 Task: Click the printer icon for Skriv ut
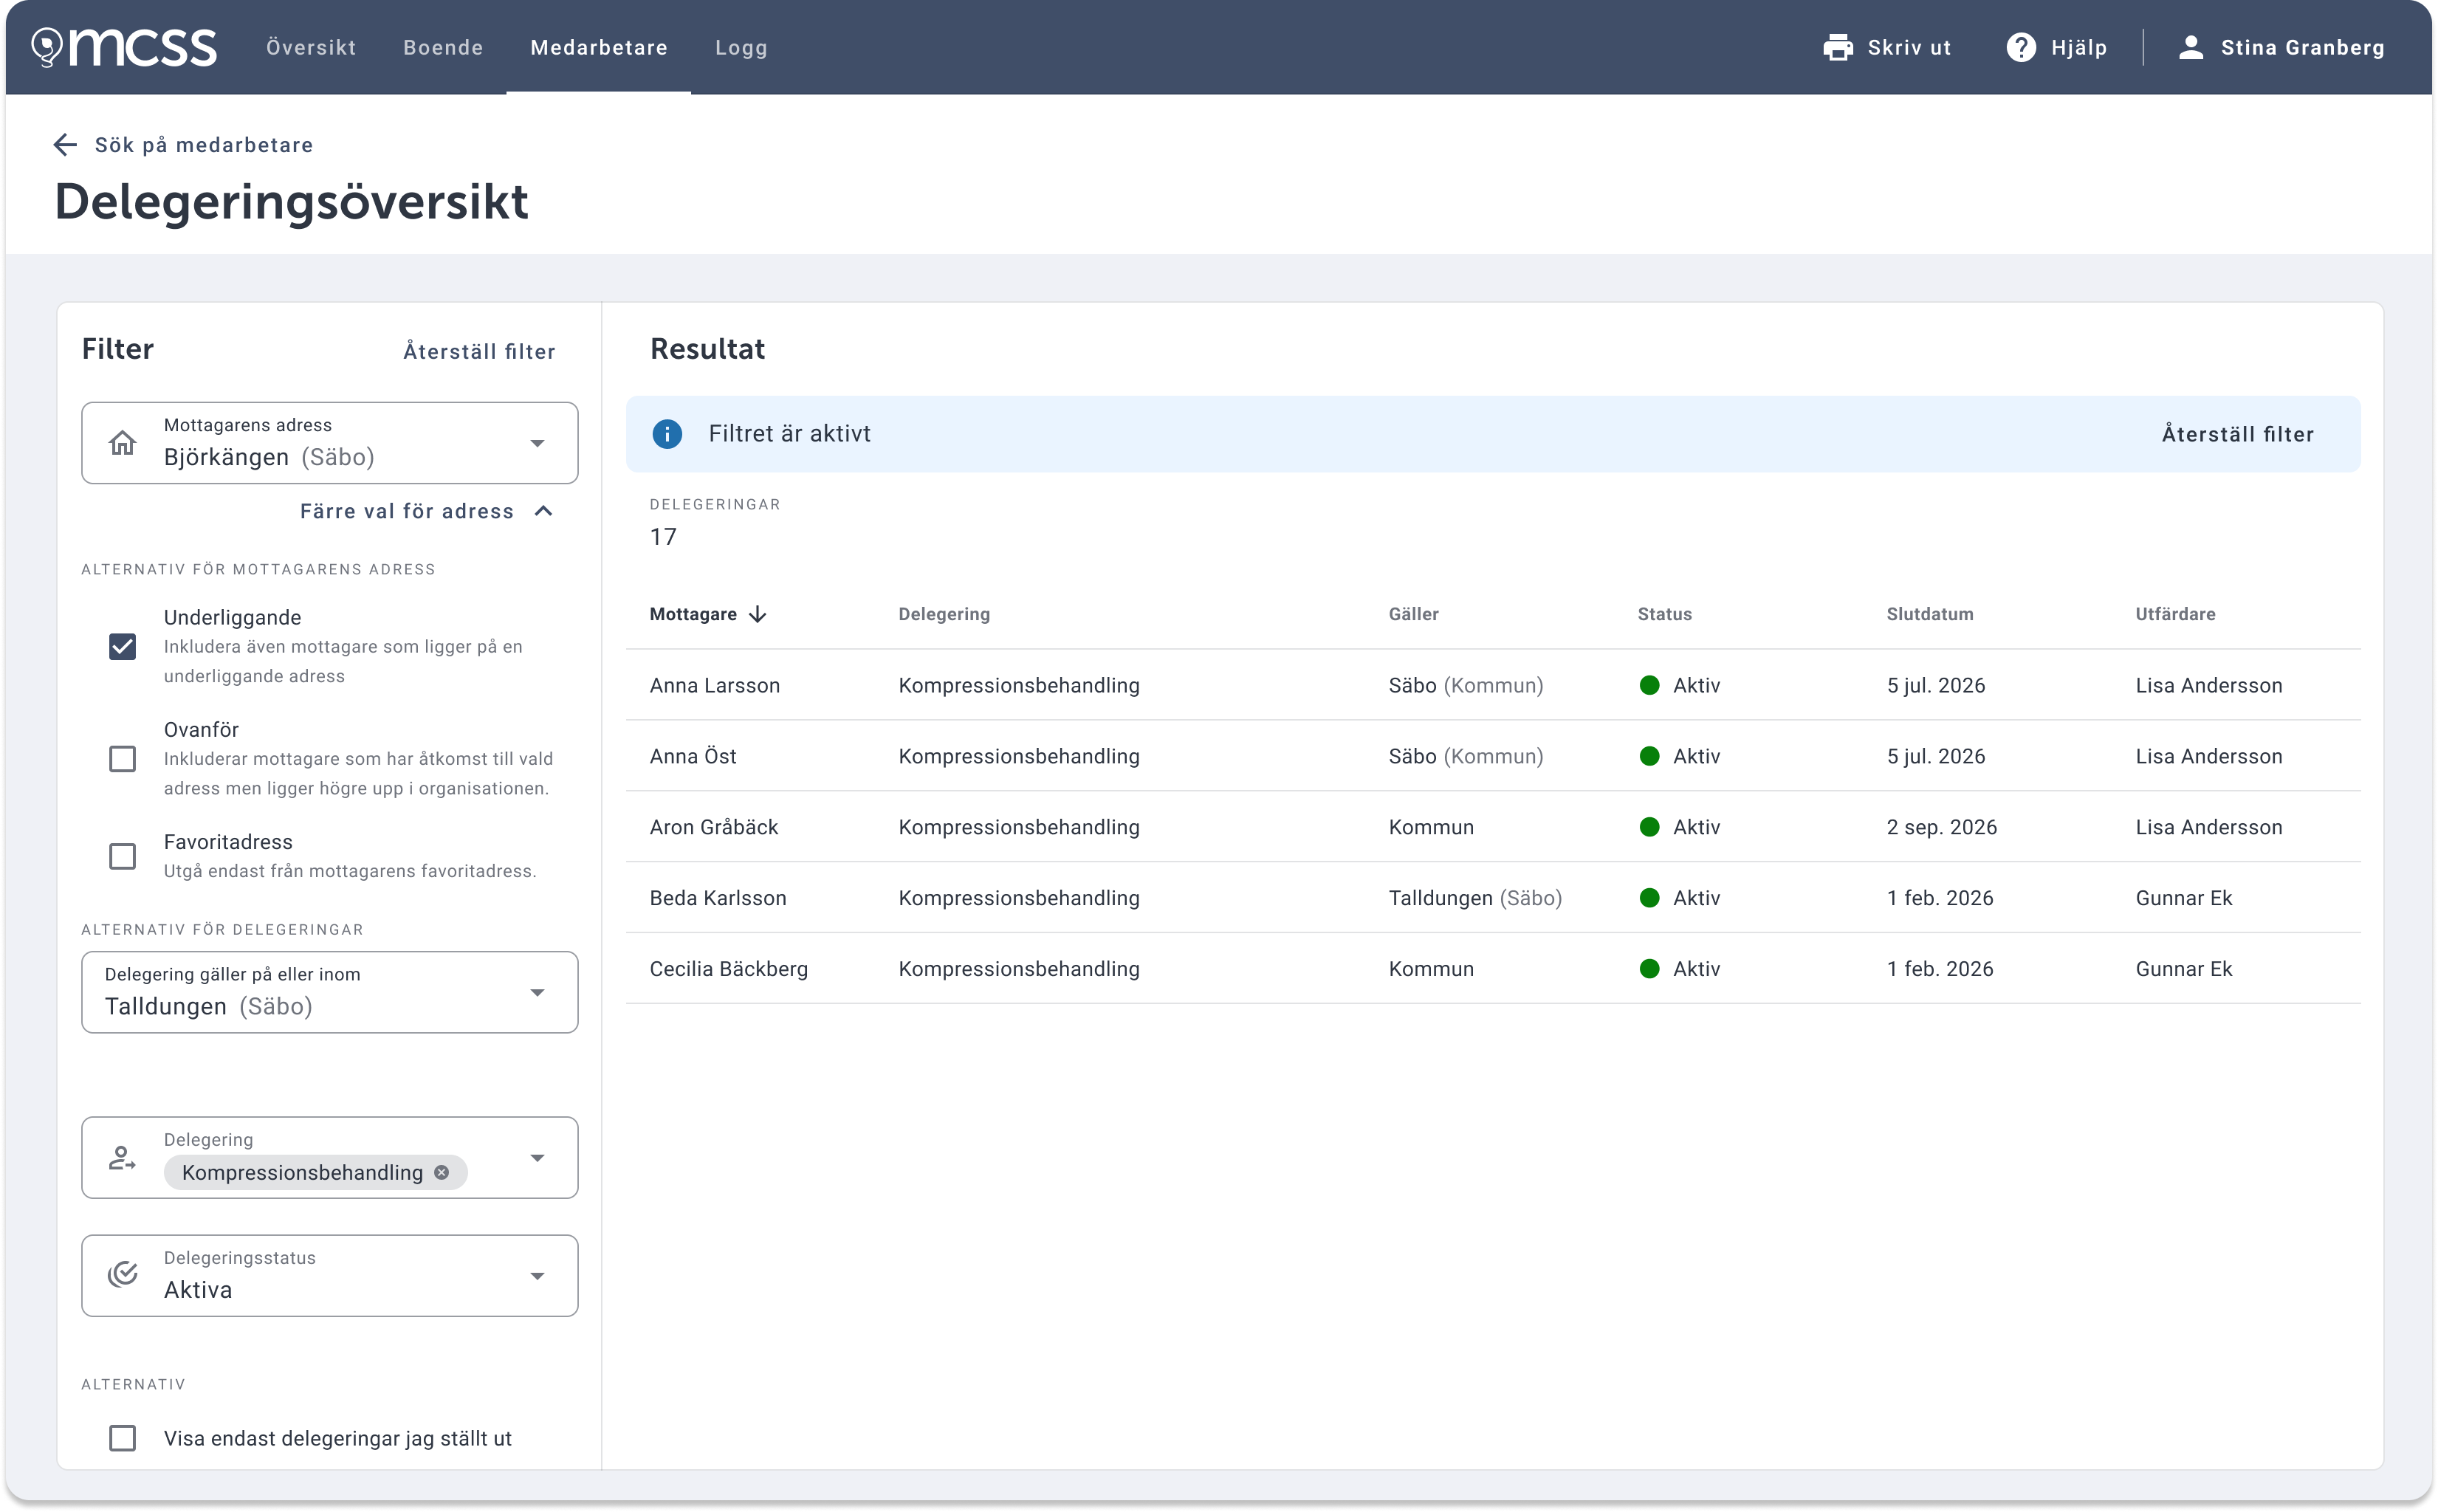1837,47
